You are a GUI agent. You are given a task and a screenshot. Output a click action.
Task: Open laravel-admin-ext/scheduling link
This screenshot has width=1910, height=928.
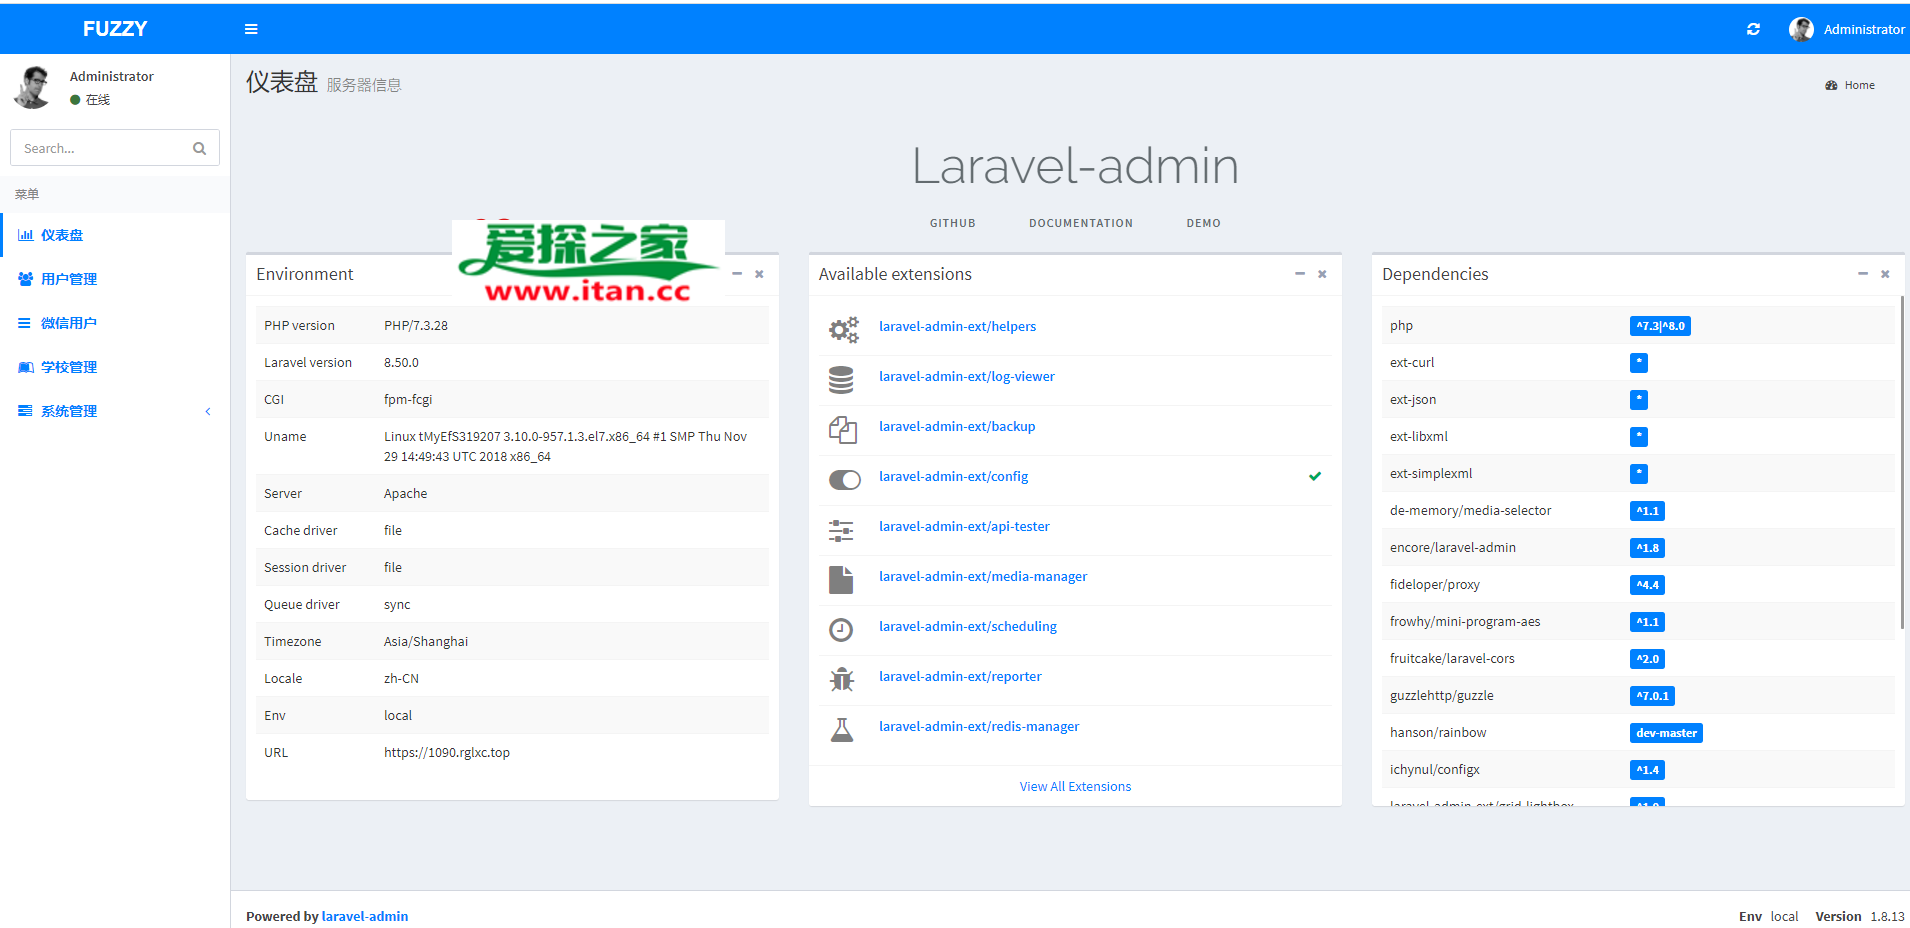click(x=968, y=626)
